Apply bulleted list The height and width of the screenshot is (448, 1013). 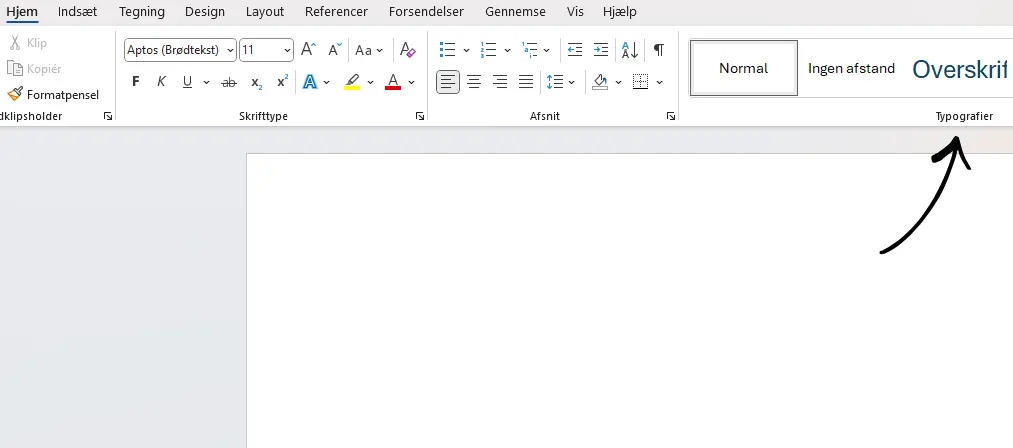coord(447,50)
